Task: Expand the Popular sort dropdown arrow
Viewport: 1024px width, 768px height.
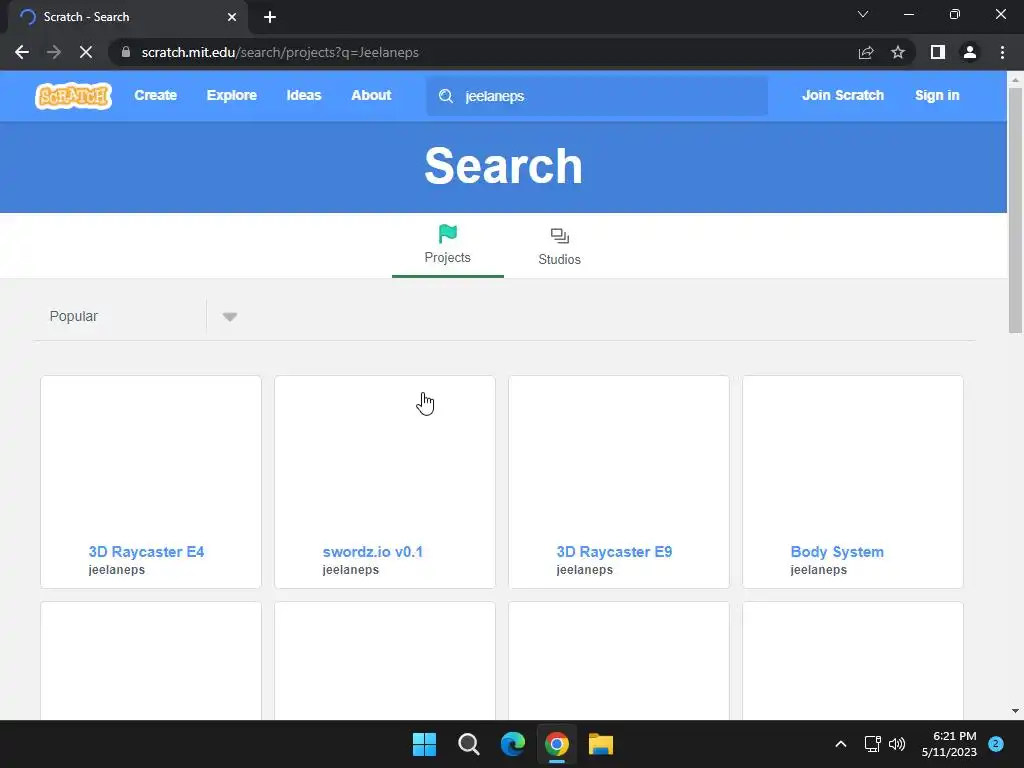Action: click(229, 317)
